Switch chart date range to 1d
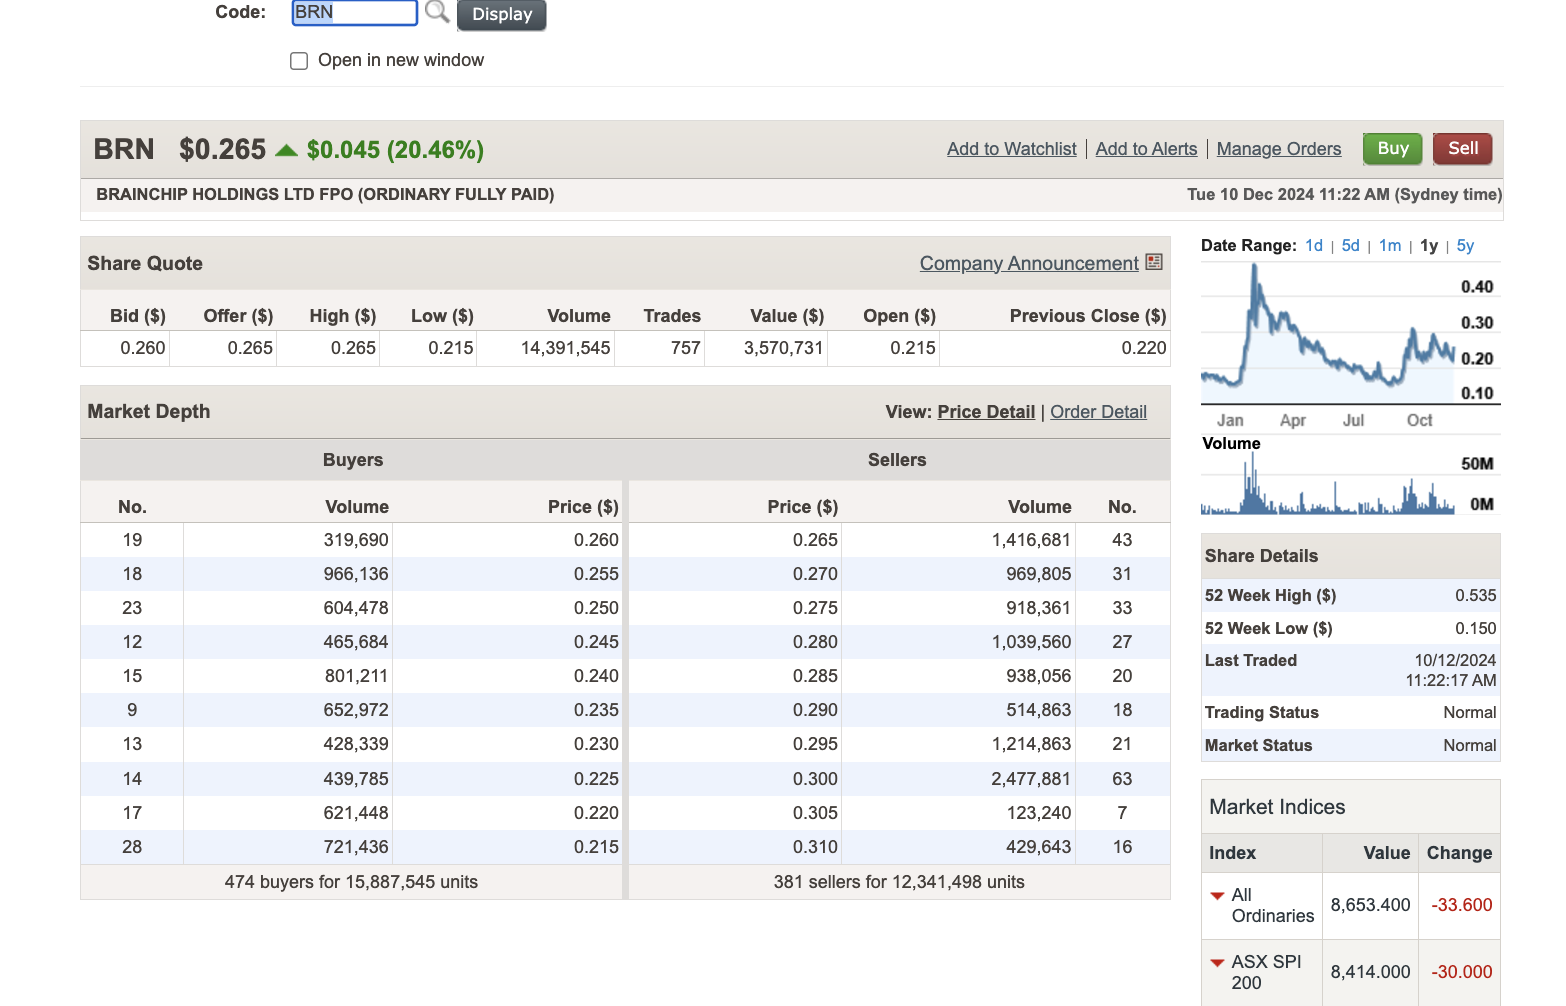Viewport: 1566px width, 1006px height. coord(1313,246)
